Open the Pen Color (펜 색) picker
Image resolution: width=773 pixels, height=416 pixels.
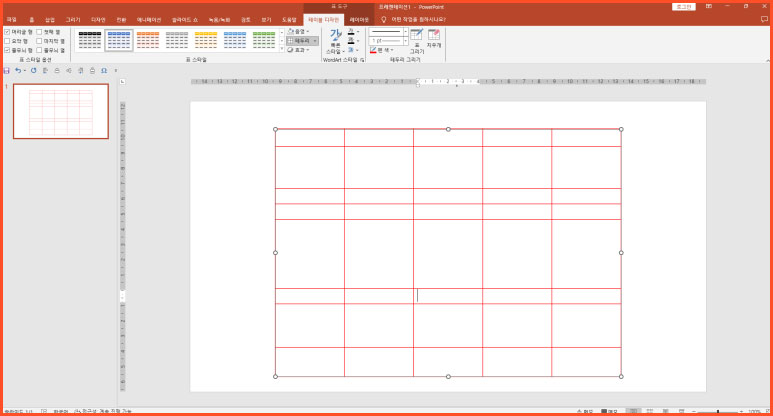click(x=382, y=50)
